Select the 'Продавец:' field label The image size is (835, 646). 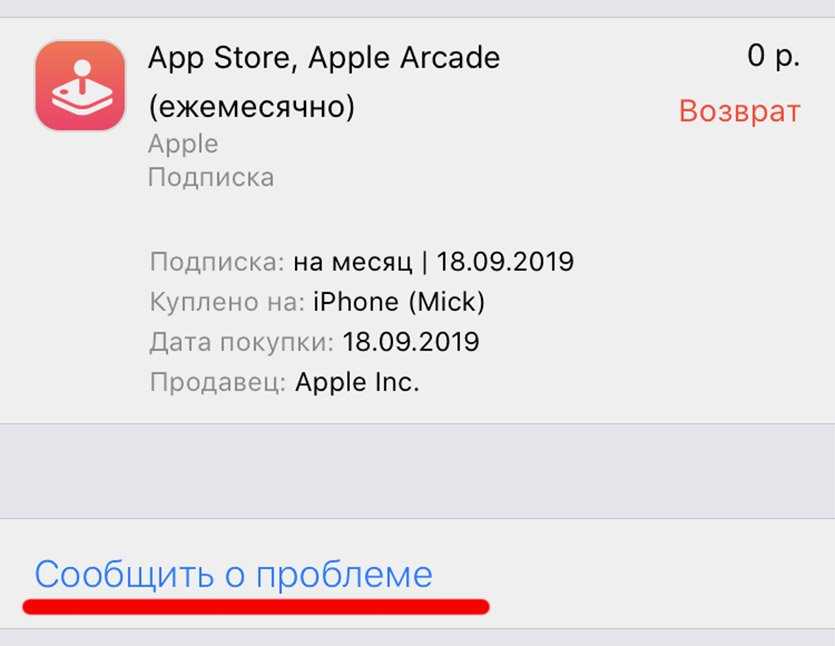pyautogui.click(x=218, y=382)
